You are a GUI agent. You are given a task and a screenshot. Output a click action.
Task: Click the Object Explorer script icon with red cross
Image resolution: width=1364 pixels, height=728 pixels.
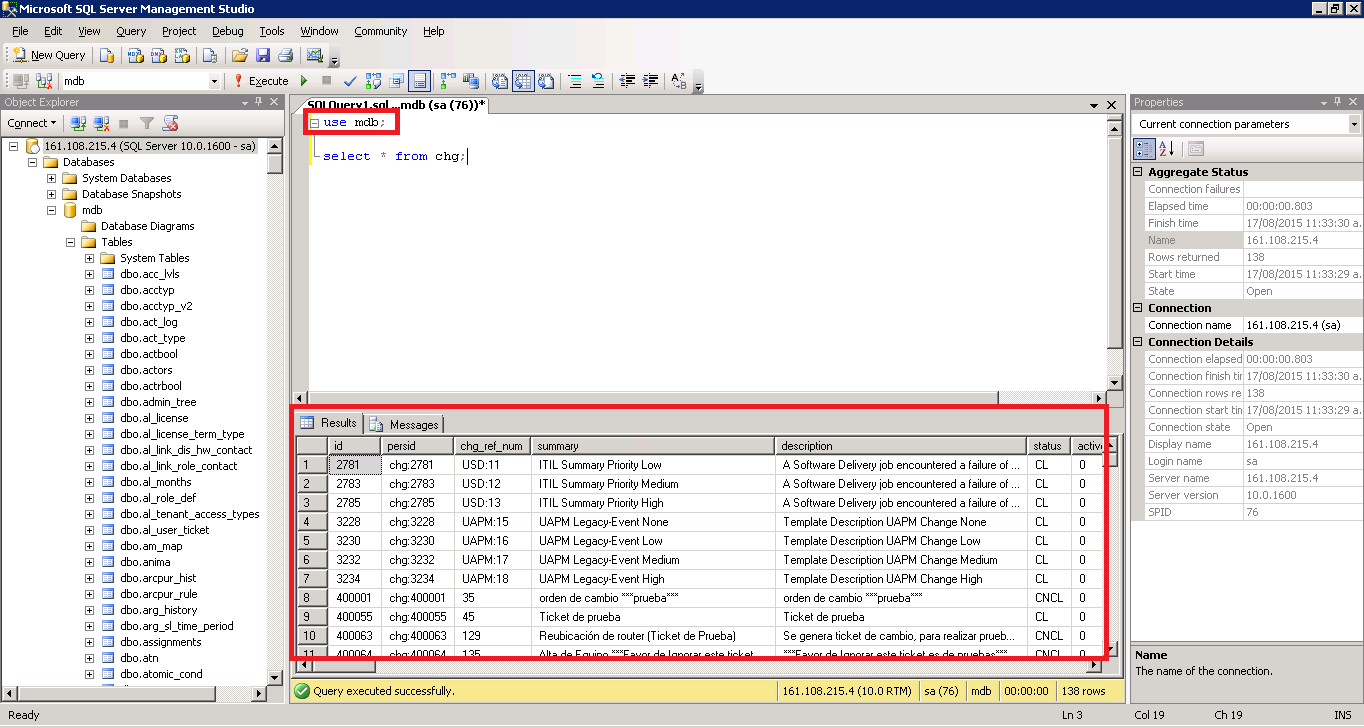170,123
